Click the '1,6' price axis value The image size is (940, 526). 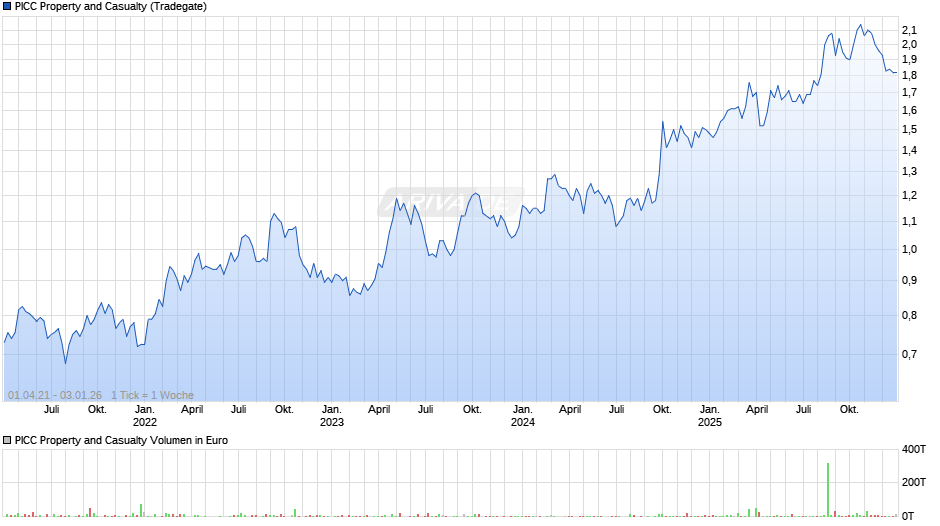pyautogui.click(x=909, y=110)
